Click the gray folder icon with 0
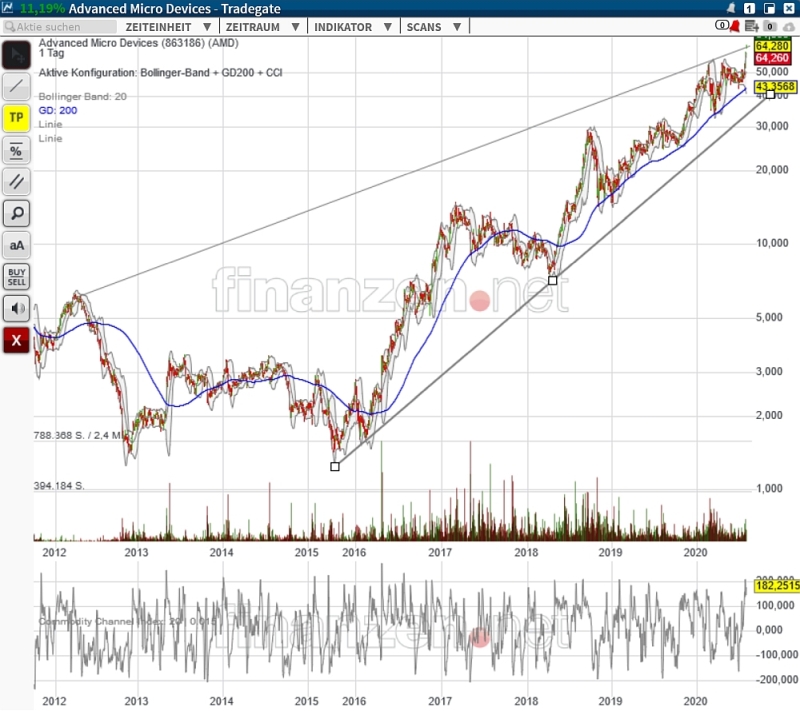 [x=770, y=26]
